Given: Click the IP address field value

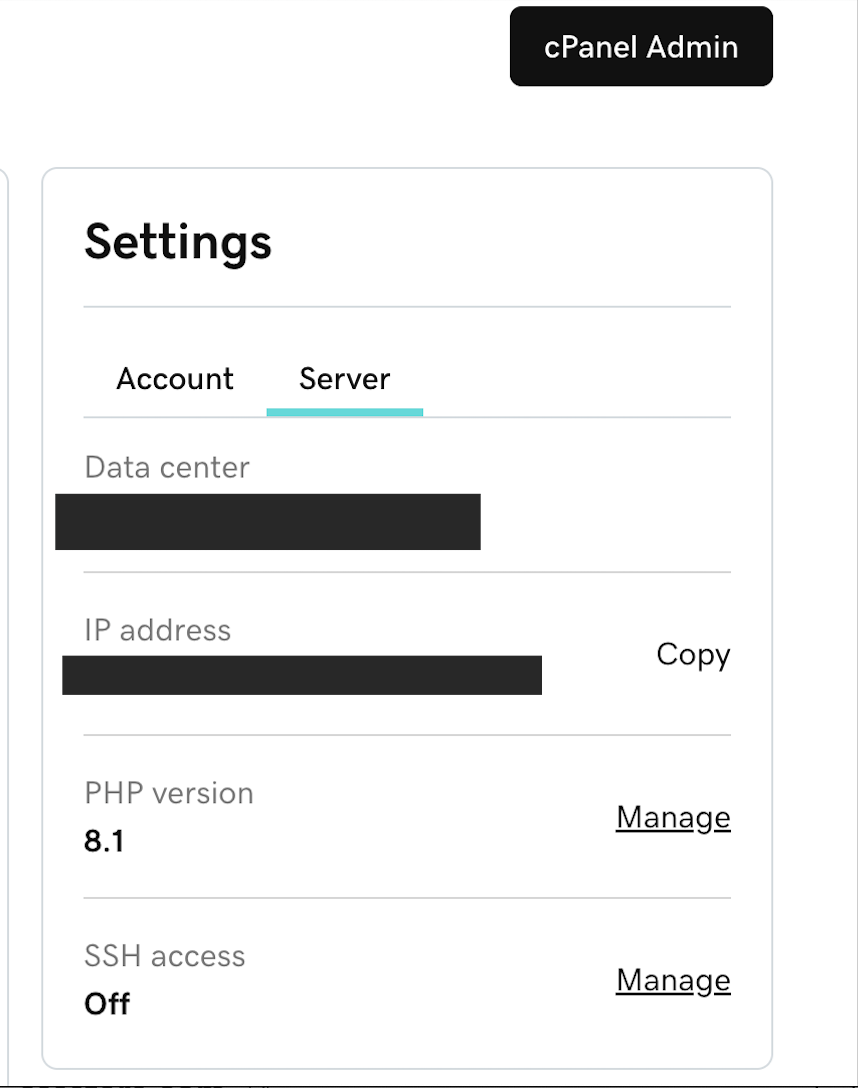Looking at the screenshot, I should (301, 675).
